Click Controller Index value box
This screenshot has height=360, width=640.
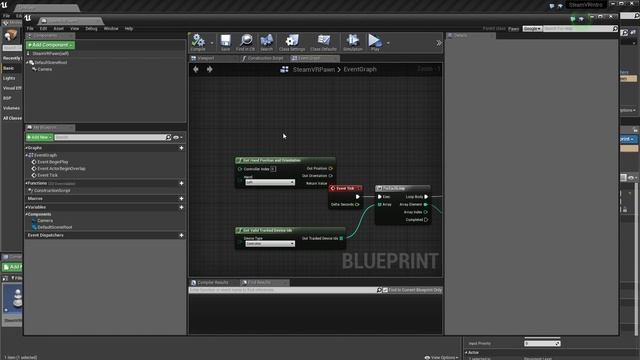pyautogui.click(x=273, y=169)
